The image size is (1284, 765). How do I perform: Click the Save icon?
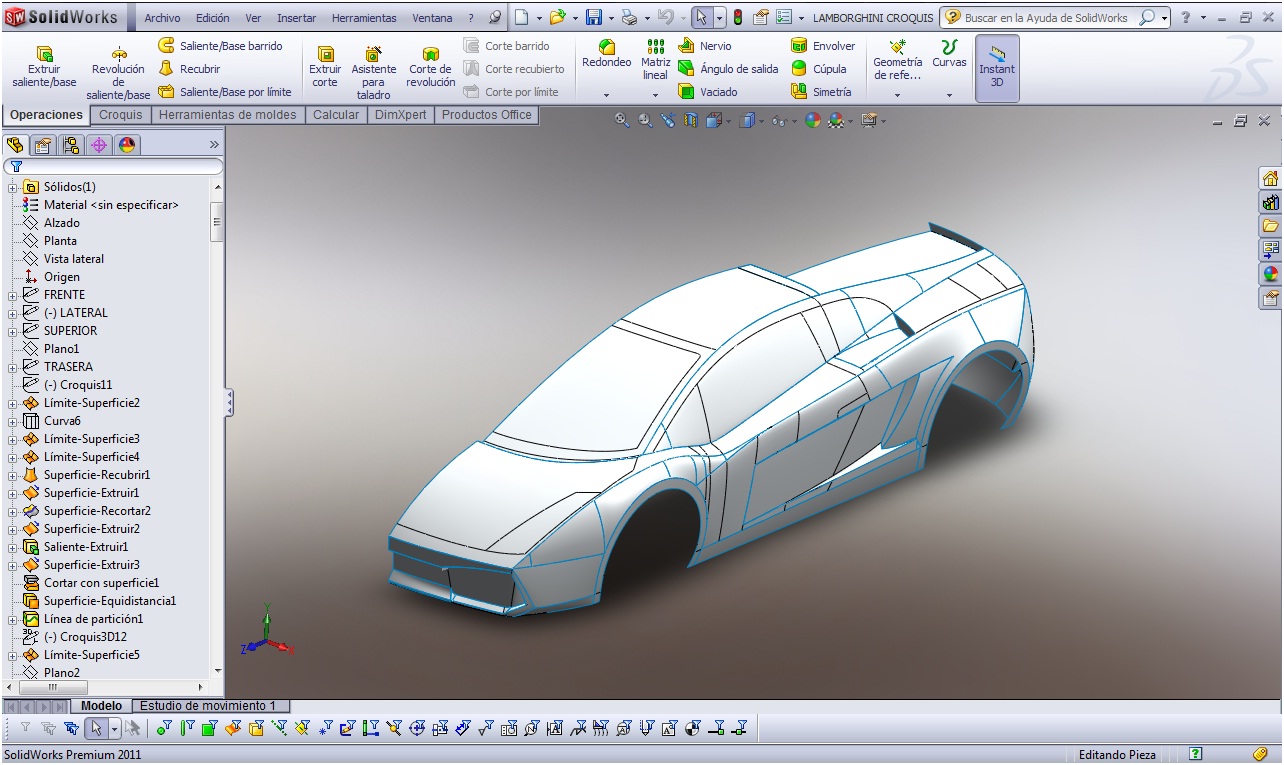[593, 17]
